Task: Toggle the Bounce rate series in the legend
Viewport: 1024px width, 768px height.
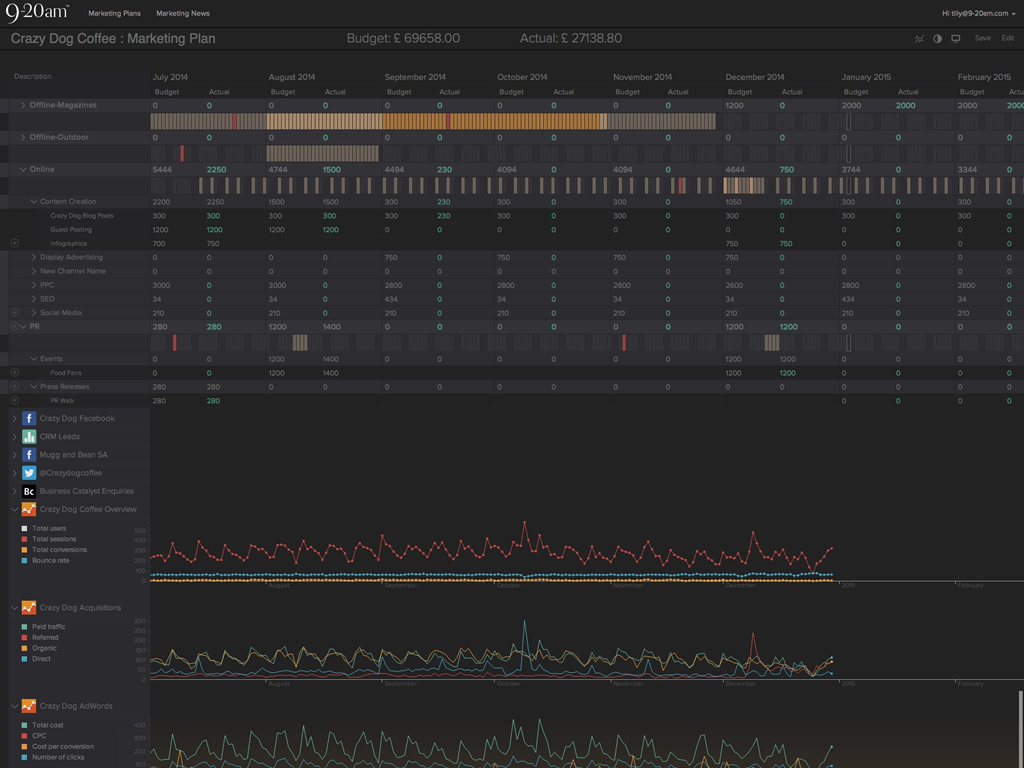Action: tap(24, 561)
